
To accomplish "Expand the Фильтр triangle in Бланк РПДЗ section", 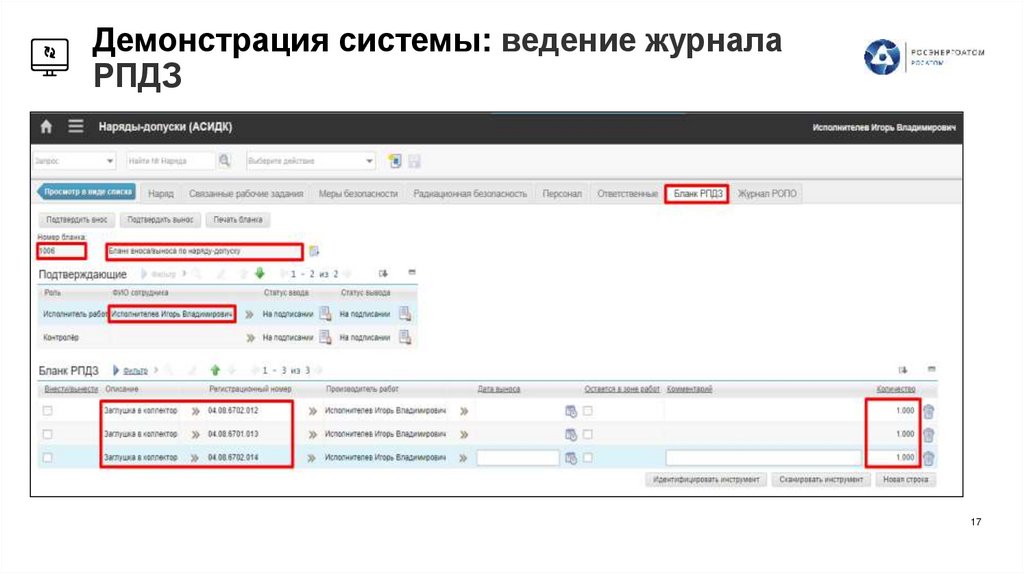I will 116,370.
